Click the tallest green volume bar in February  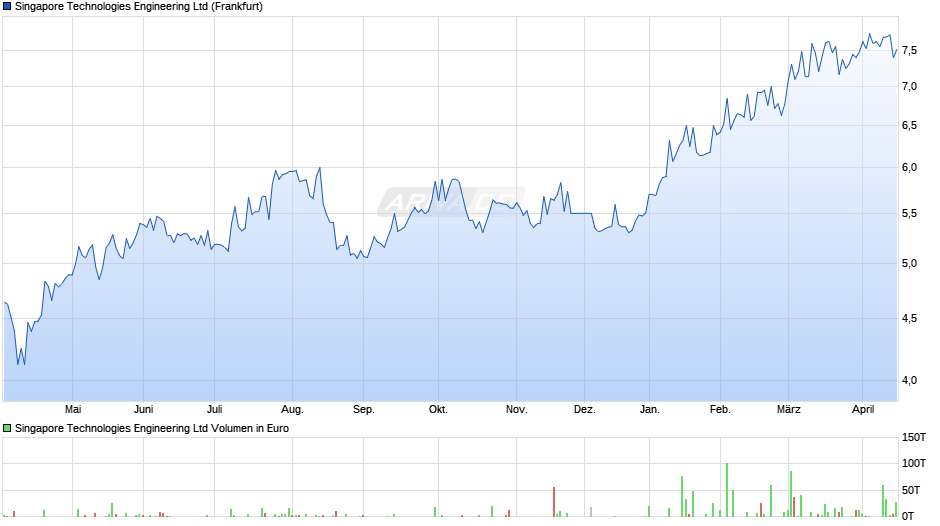click(727, 490)
